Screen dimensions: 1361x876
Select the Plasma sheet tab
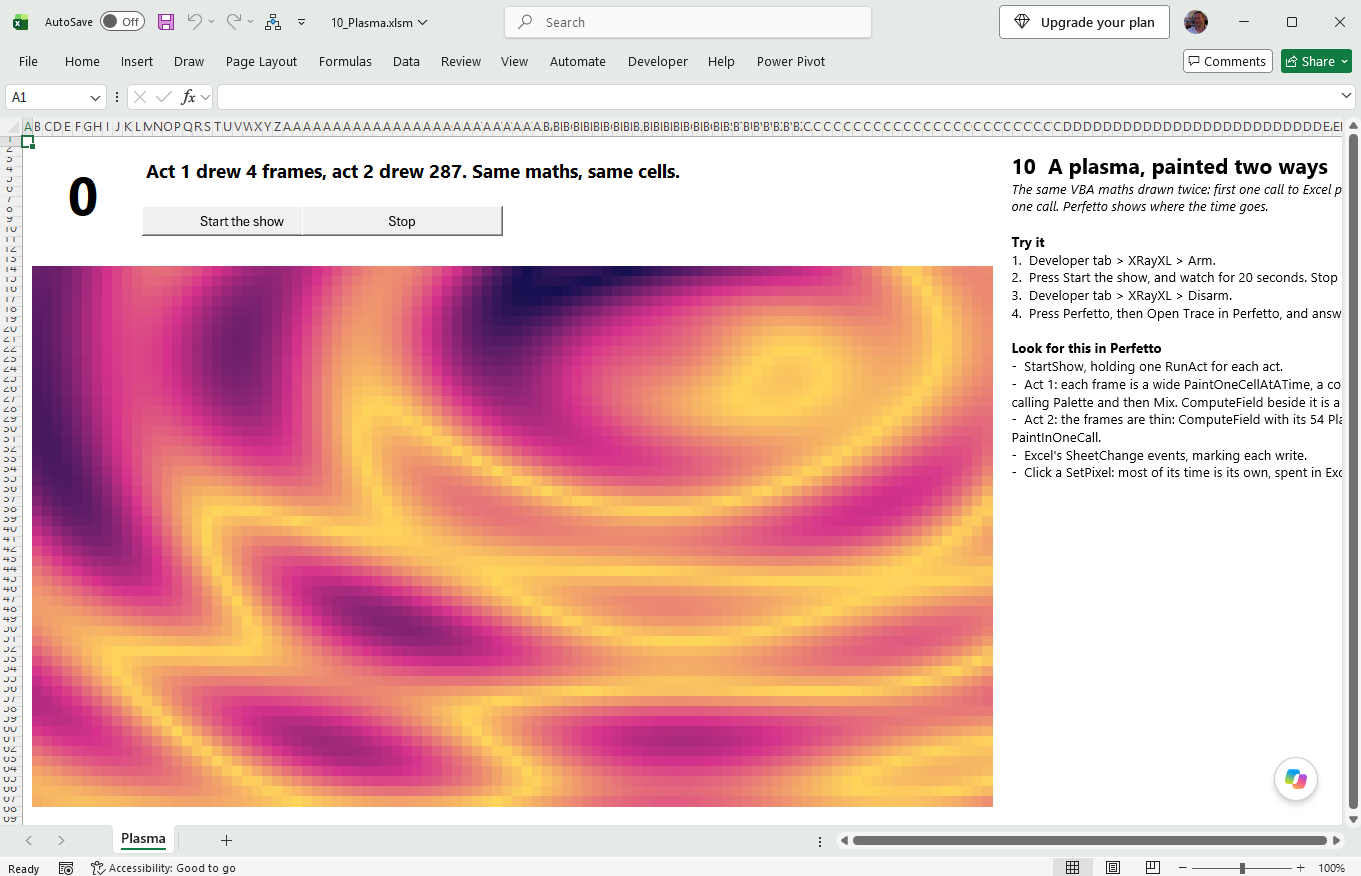(143, 839)
